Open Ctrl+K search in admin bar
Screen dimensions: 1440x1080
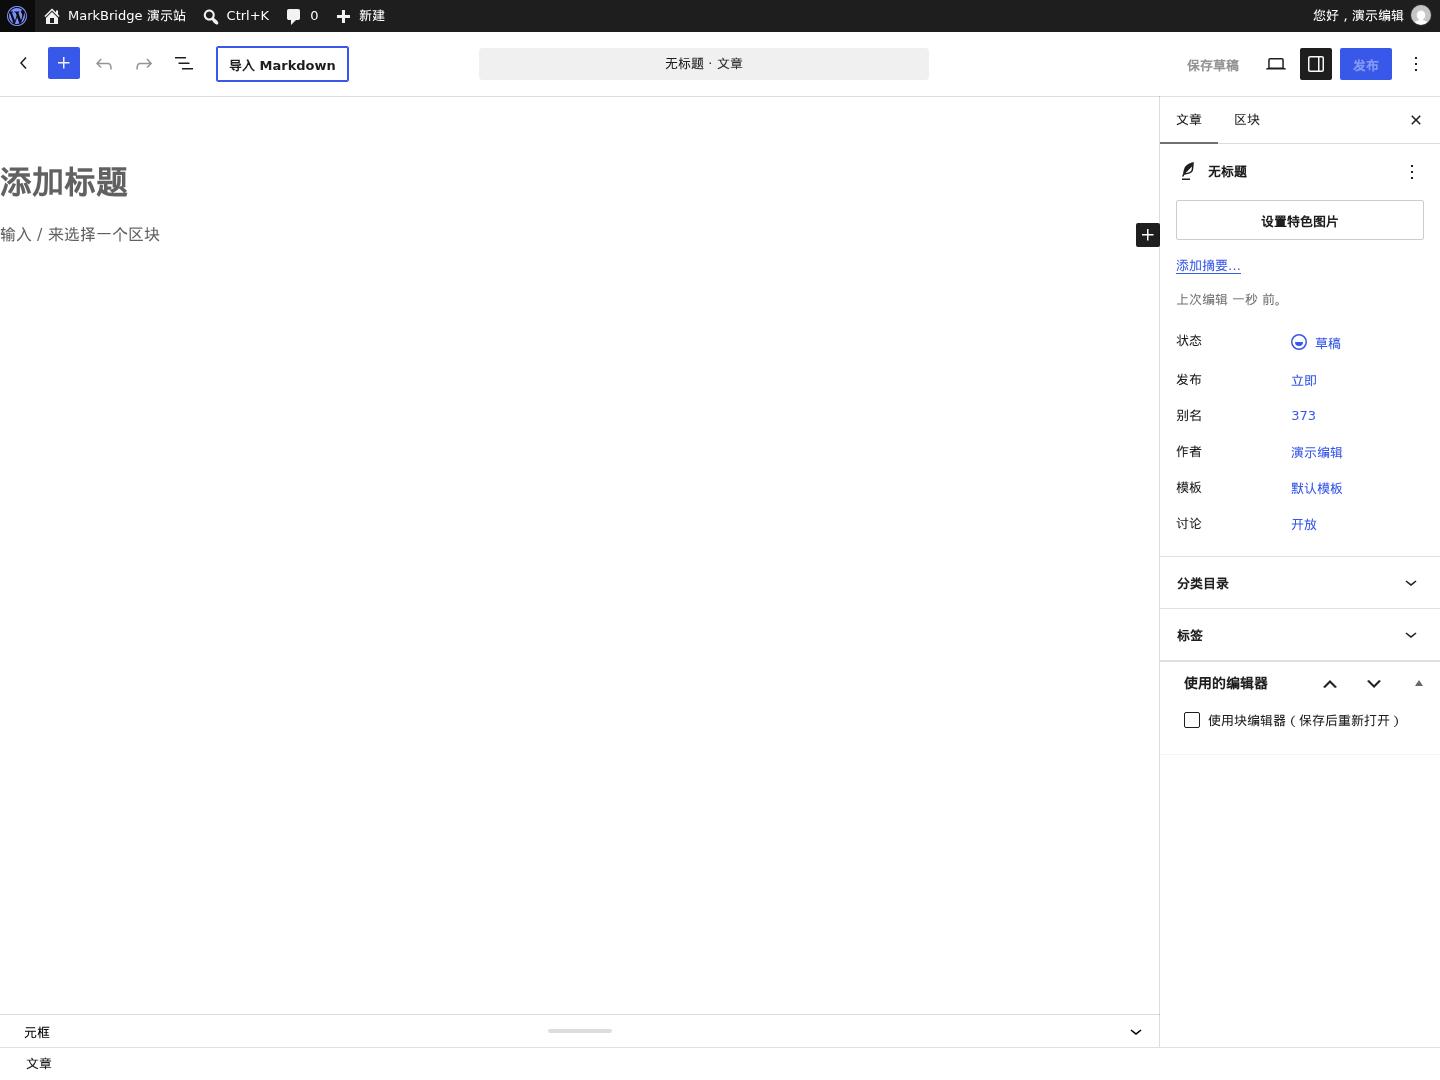(x=236, y=16)
